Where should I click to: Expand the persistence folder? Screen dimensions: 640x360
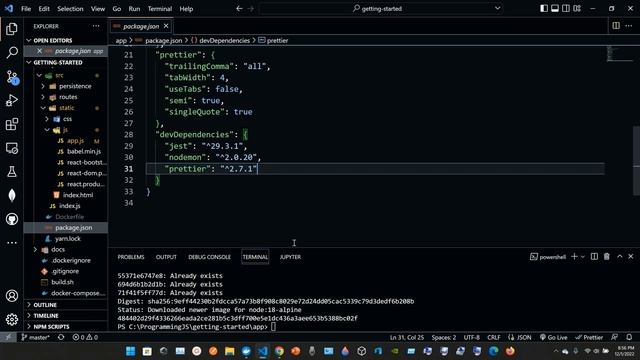(x=43, y=86)
